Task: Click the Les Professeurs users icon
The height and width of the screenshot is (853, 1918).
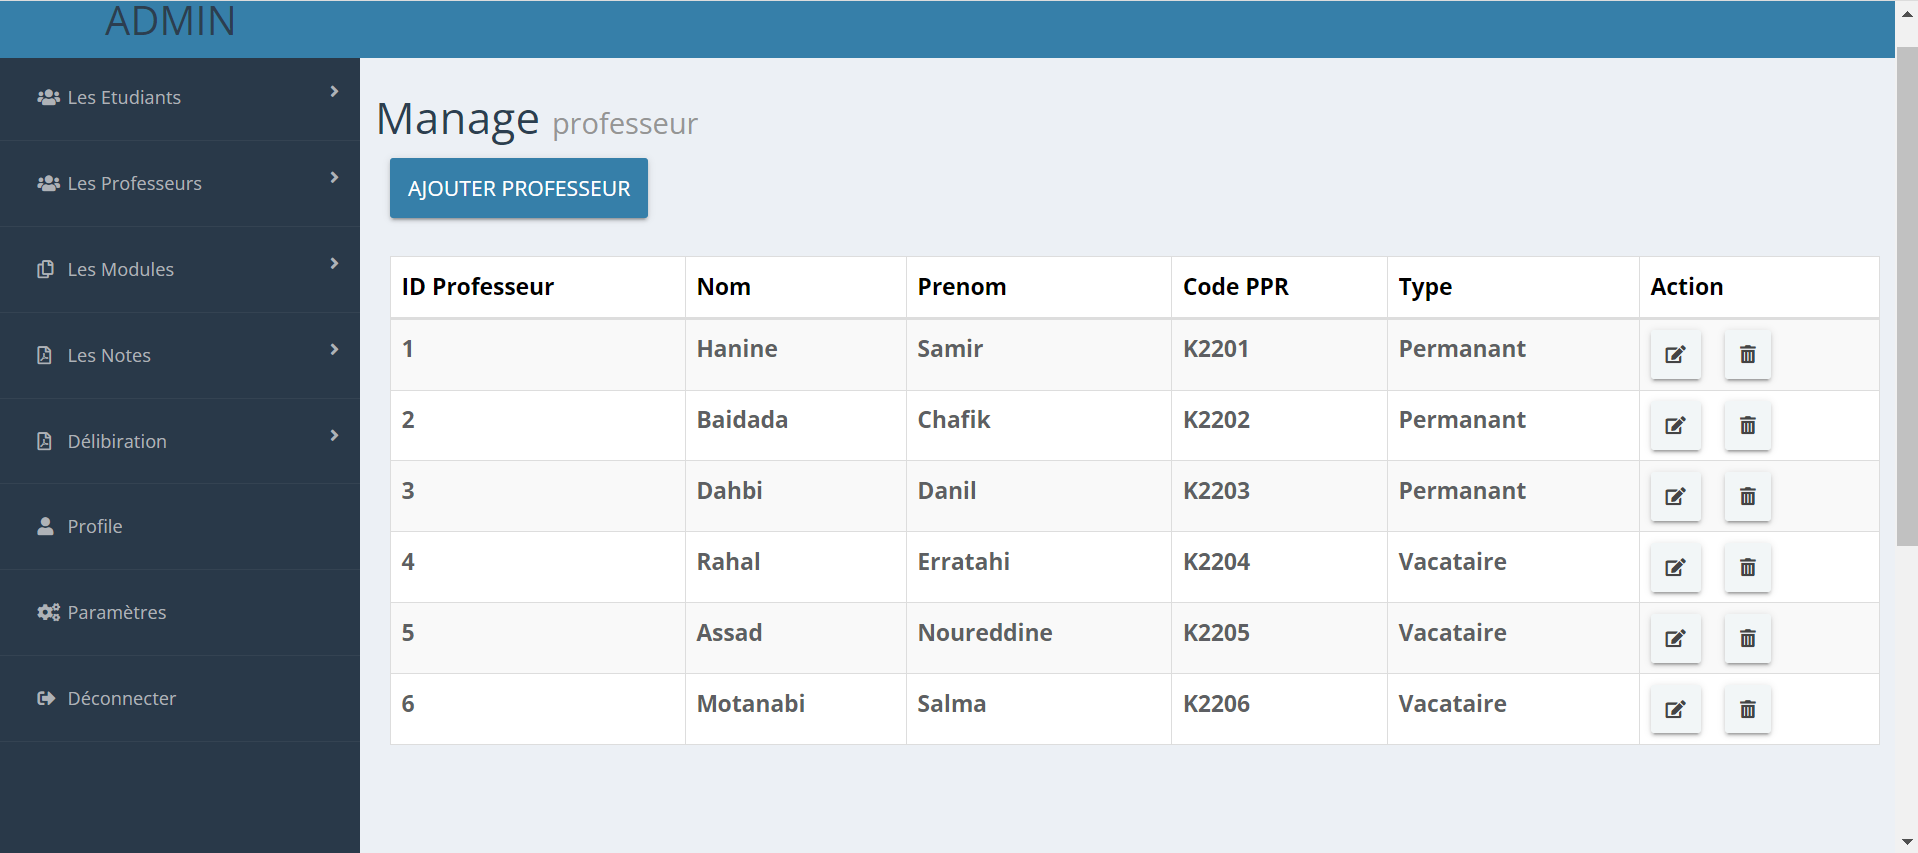Action: pos(47,183)
